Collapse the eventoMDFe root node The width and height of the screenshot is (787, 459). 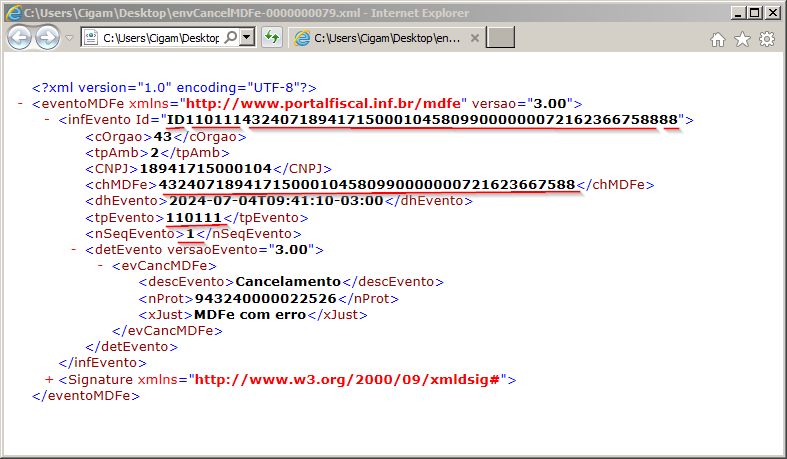point(21,103)
